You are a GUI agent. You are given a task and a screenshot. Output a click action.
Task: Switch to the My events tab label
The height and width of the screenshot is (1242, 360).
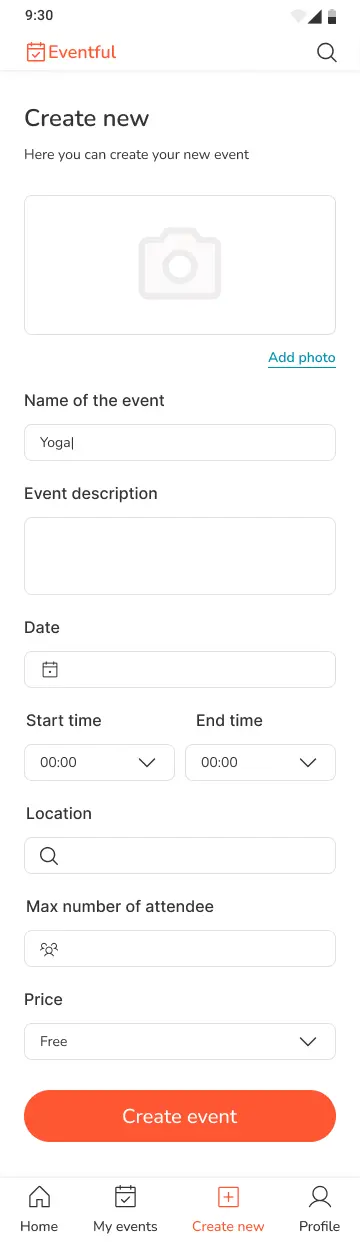click(x=125, y=1226)
